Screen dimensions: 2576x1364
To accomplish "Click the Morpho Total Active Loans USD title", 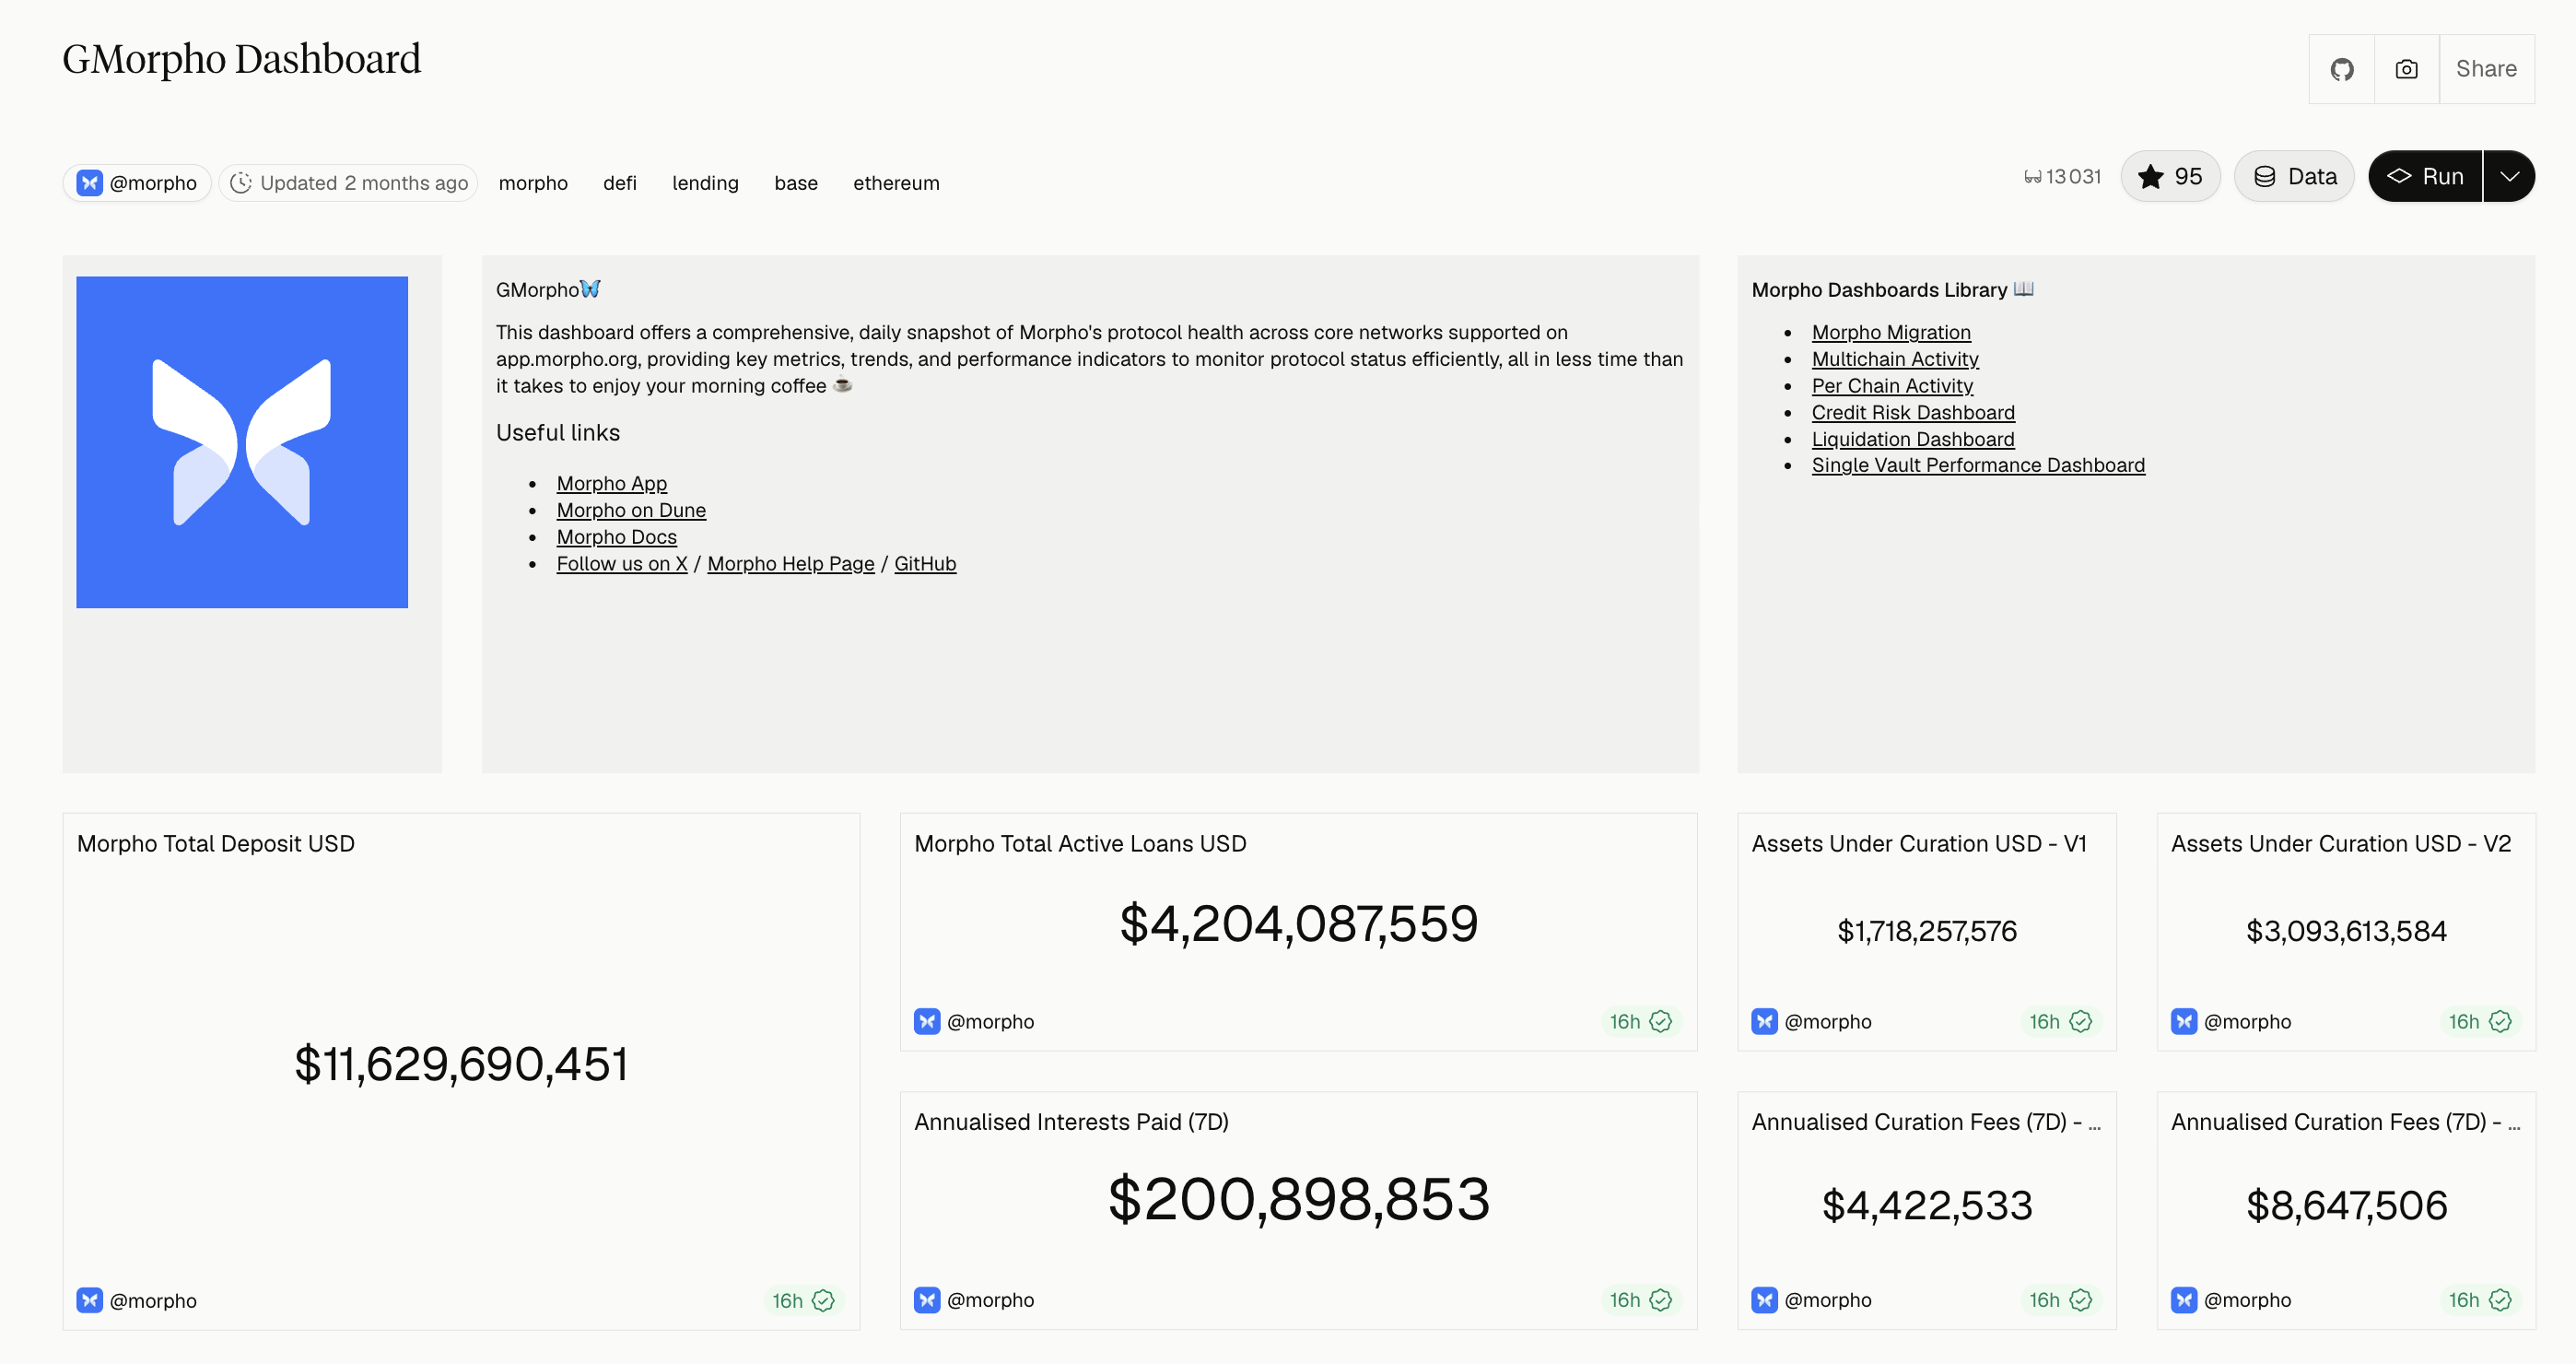I will pyautogui.click(x=1080, y=844).
